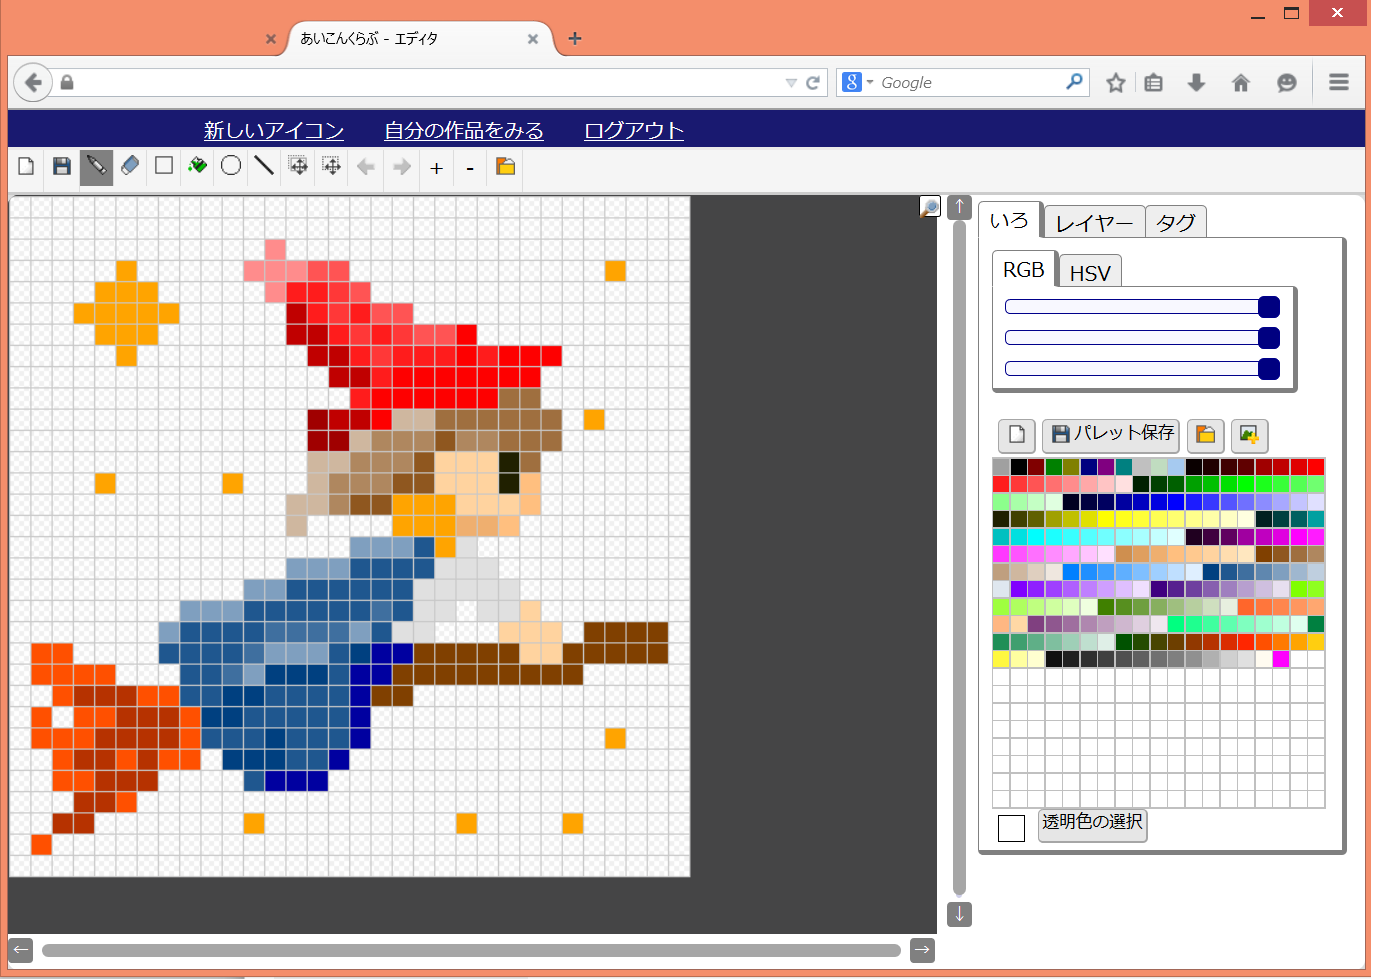Select the pencil drawing tool
This screenshot has height=979, width=1373.
pyautogui.click(x=96, y=166)
